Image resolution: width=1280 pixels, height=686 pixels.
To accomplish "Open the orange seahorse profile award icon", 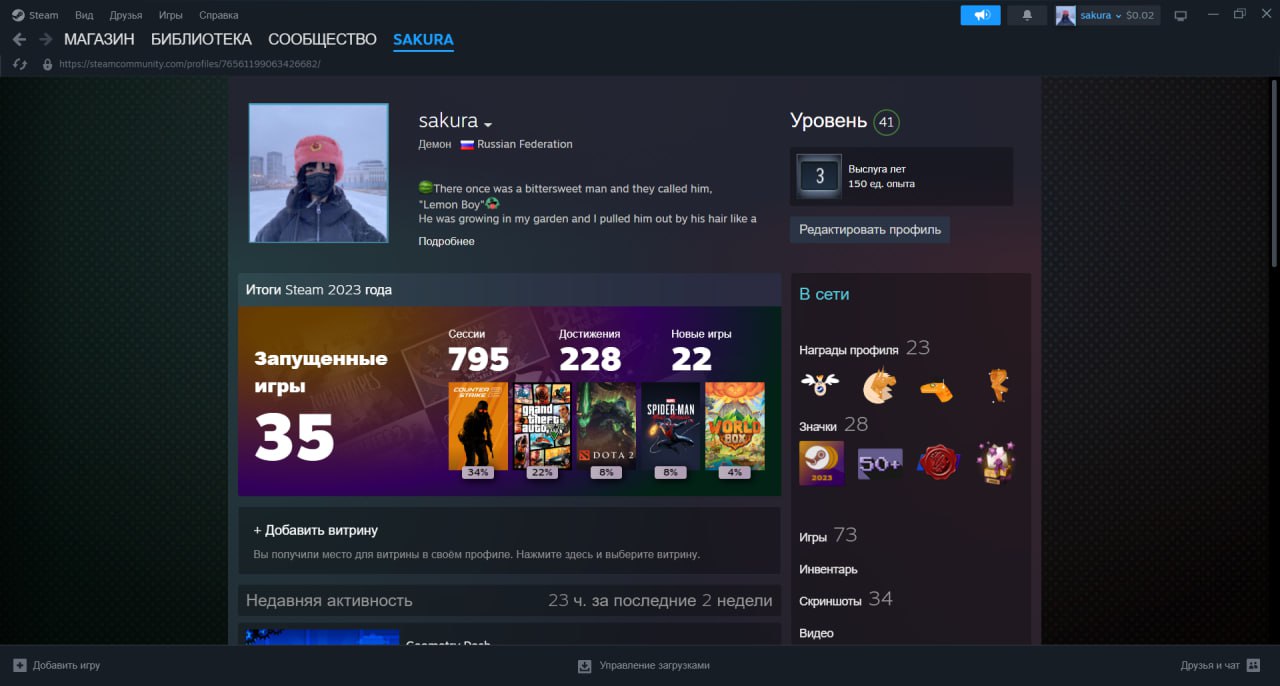I will pyautogui.click(x=998, y=385).
